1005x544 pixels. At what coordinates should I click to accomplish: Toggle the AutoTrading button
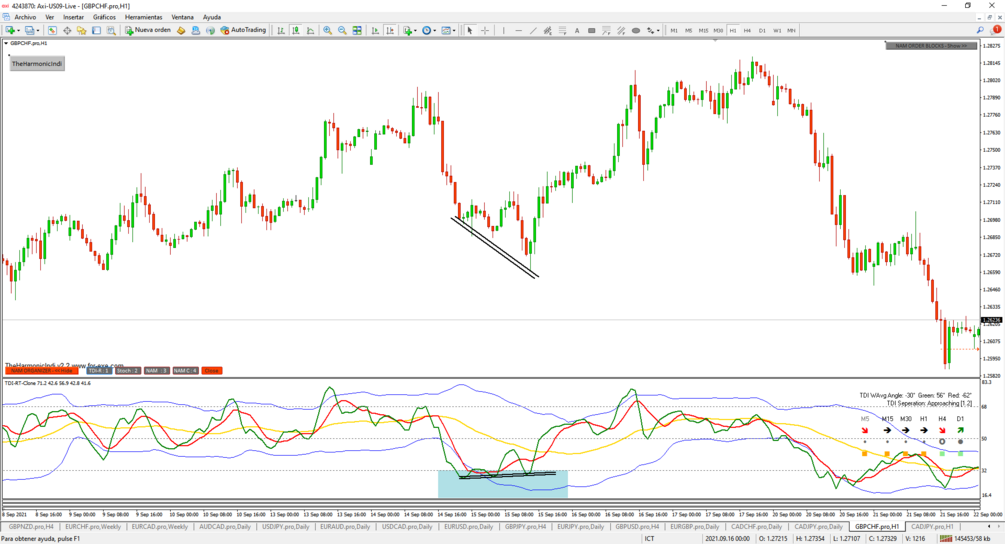243,30
